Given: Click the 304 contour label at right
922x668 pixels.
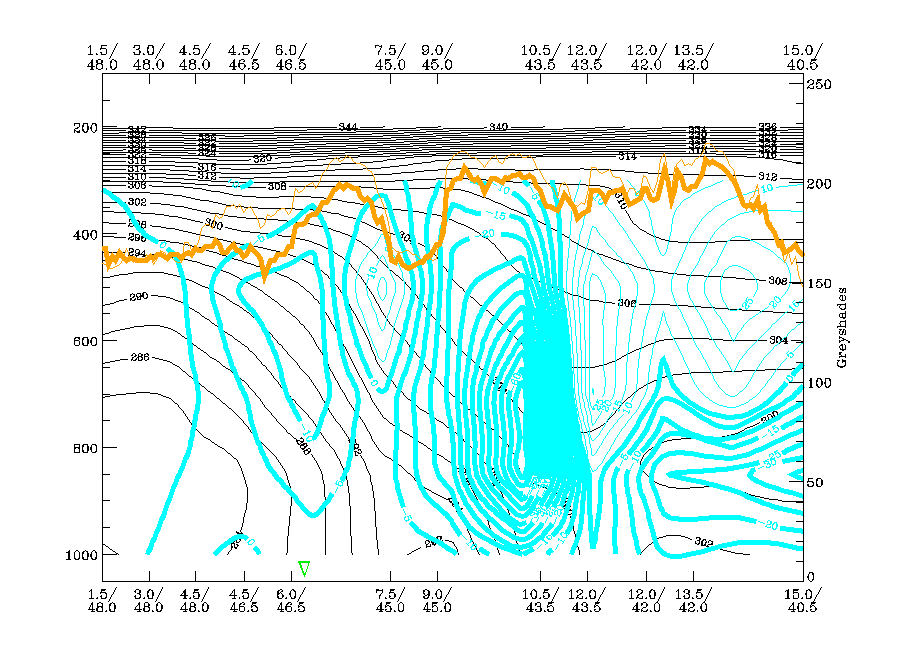Looking at the screenshot, I should pyautogui.click(x=777, y=341).
